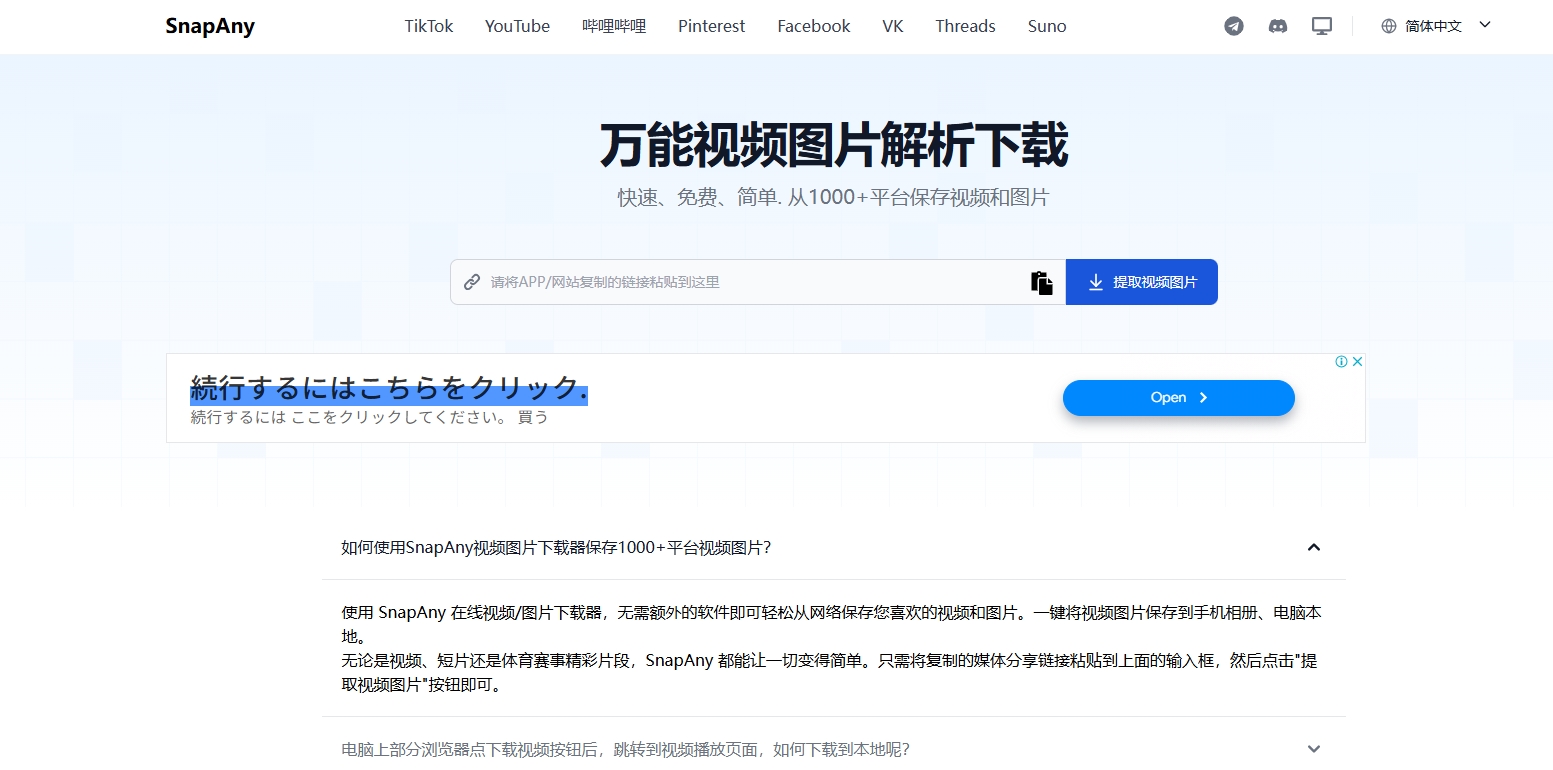This screenshot has width=1553, height=770.
Task: Open the YouTube menu item
Action: (x=517, y=27)
